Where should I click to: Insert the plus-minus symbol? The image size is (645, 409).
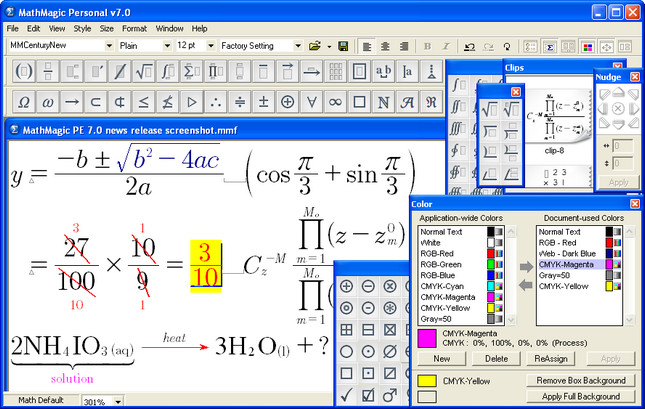tap(263, 102)
